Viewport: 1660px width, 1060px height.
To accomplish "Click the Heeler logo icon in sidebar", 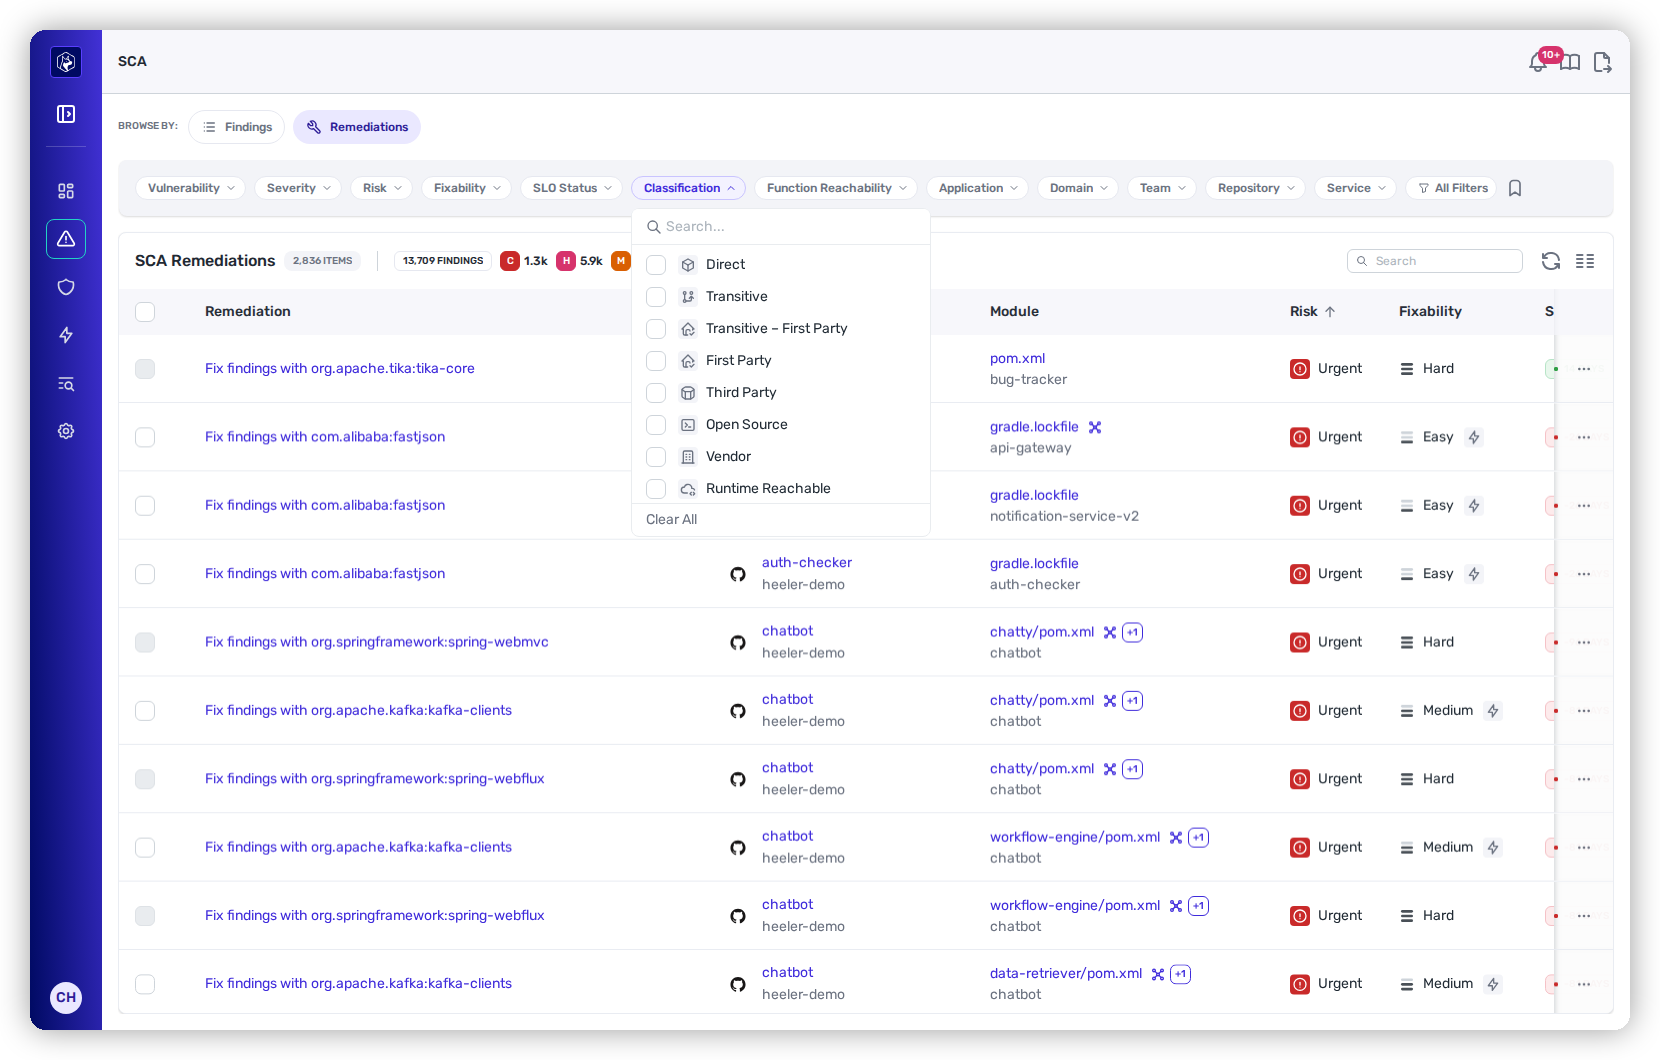I will pyautogui.click(x=66, y=62).
